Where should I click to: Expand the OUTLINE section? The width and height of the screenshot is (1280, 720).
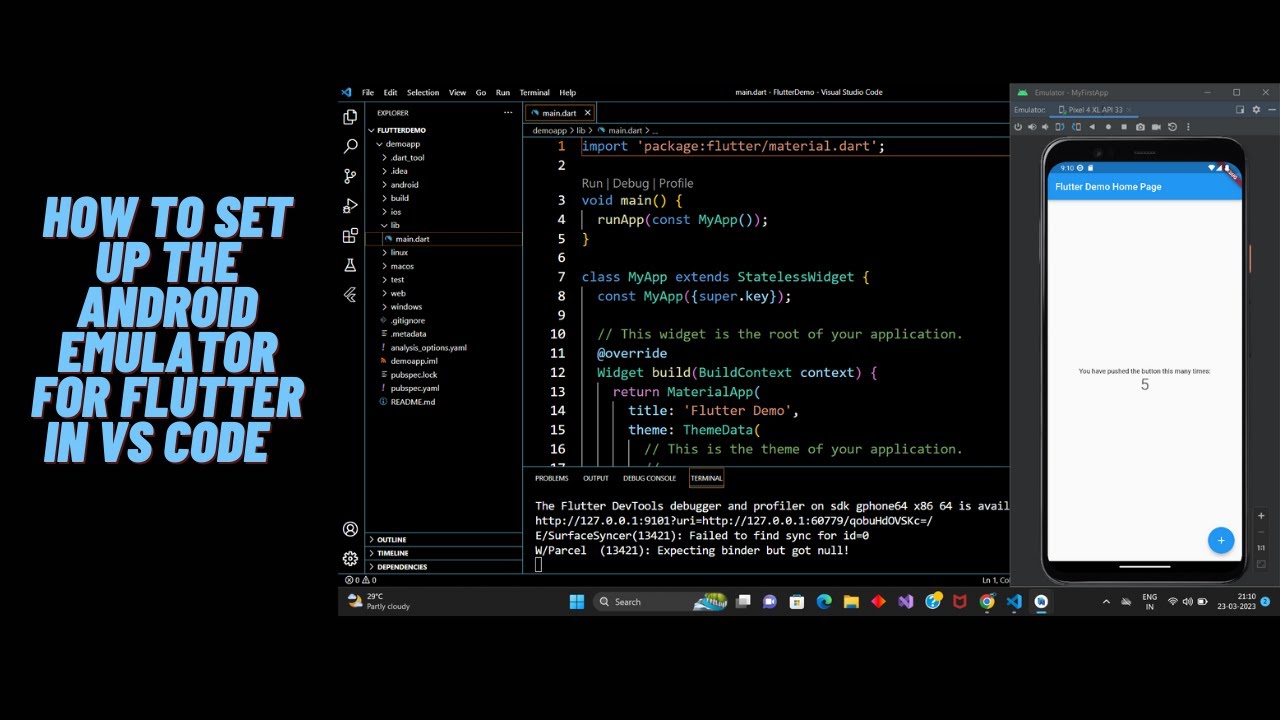(x=443, y=540)
